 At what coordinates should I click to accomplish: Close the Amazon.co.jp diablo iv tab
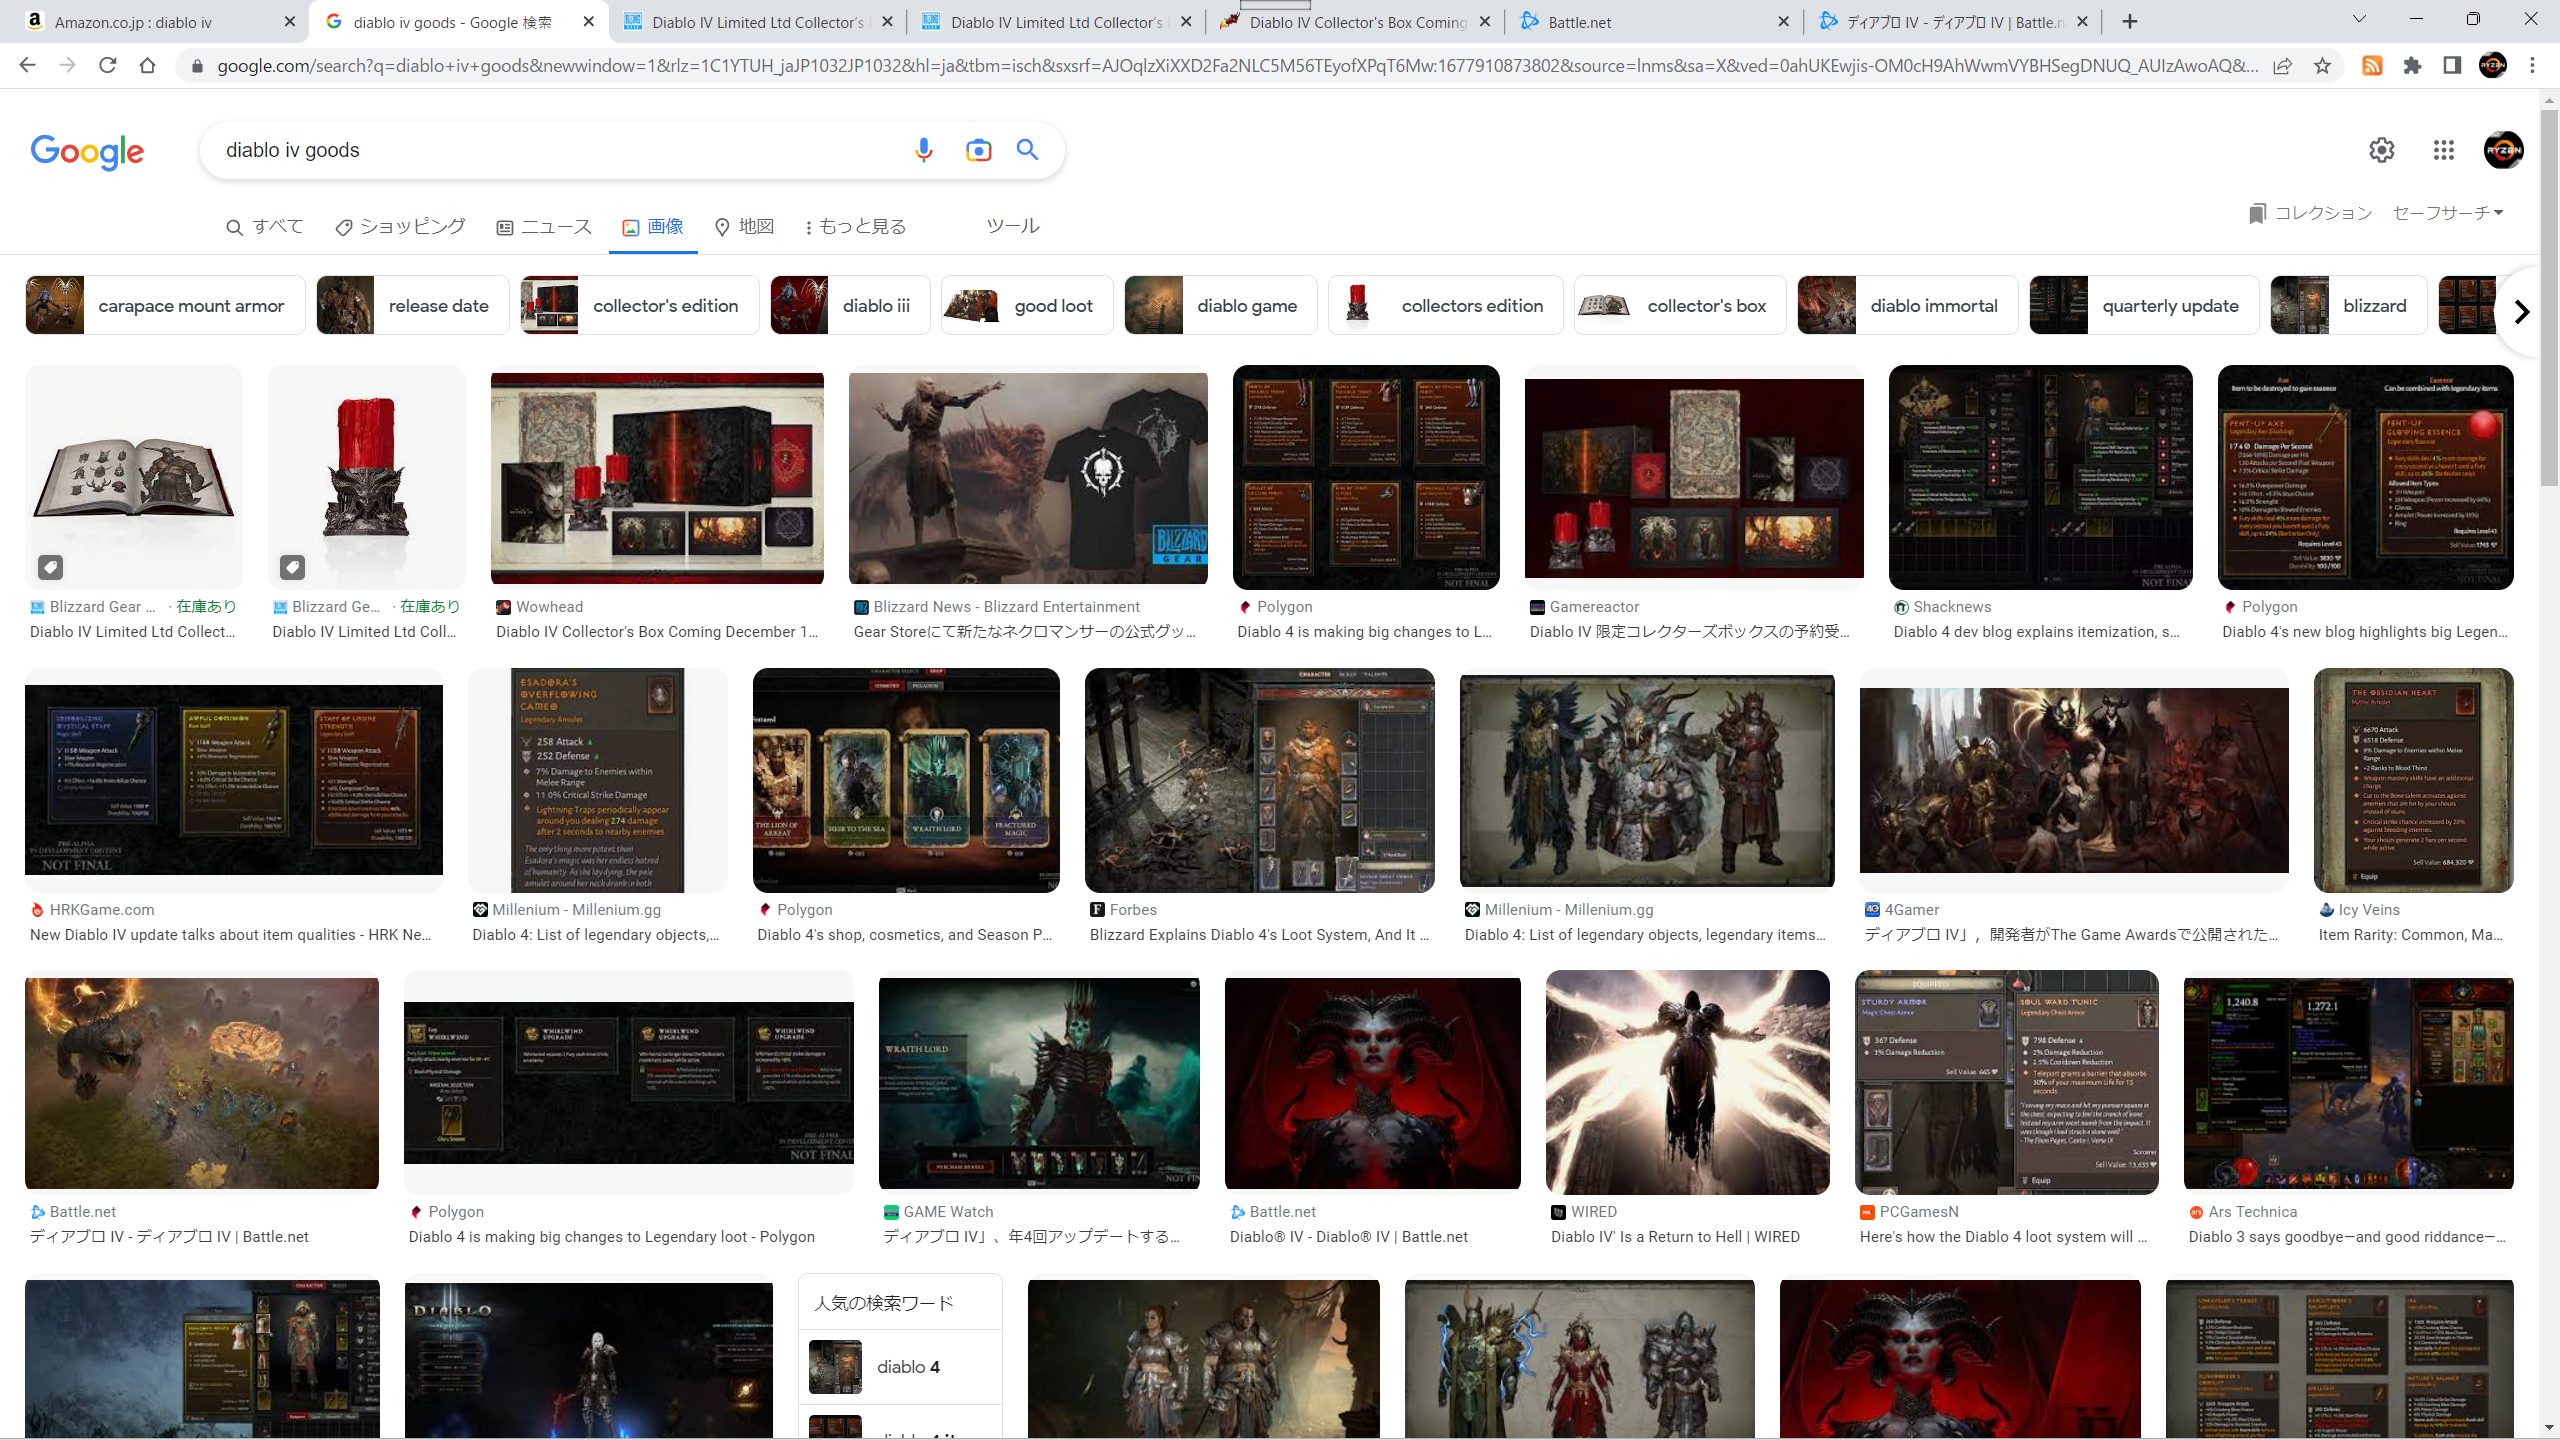point(290,22)
